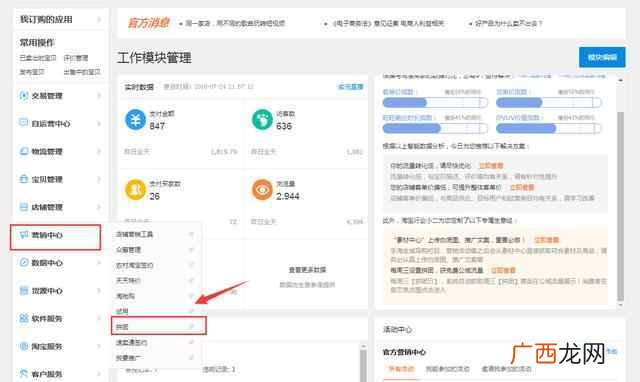The width and height of the screenshot is (640, 382).
Task: Select 试用 in the marketing submenu
Action: click(x=122, y=311)
